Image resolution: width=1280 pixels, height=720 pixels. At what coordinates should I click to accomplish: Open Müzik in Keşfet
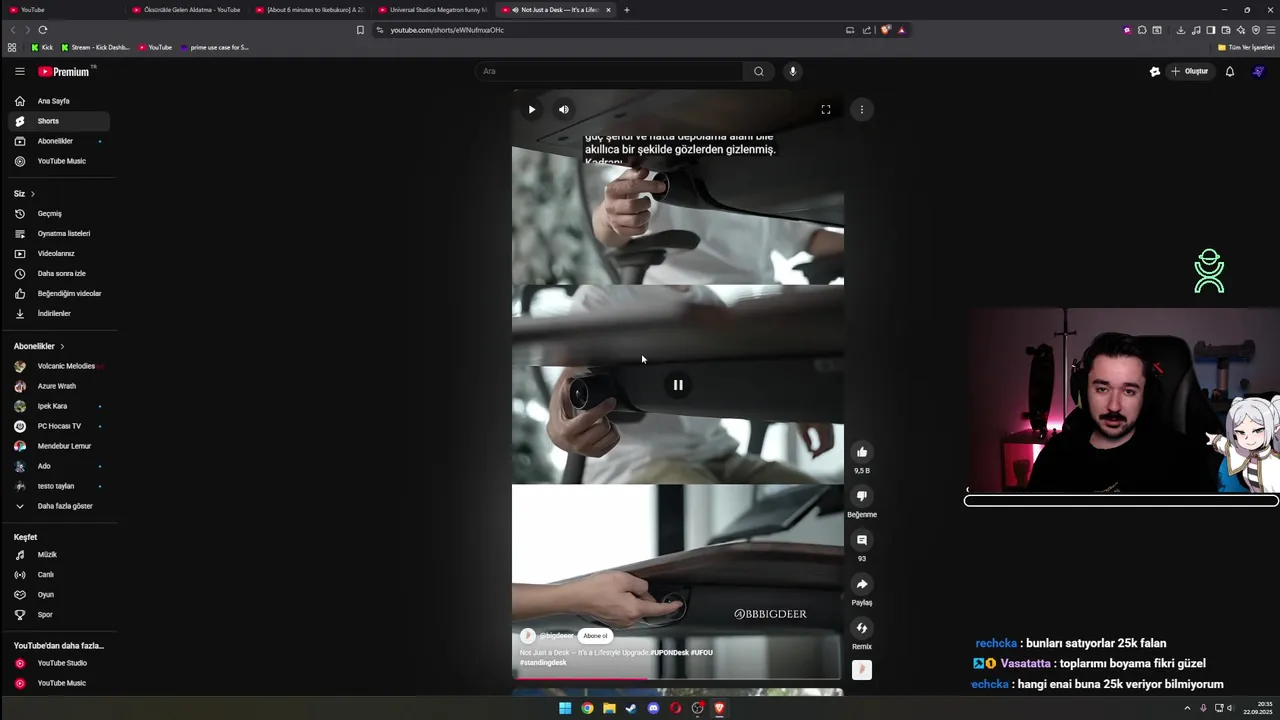click(x=59, y=555)
